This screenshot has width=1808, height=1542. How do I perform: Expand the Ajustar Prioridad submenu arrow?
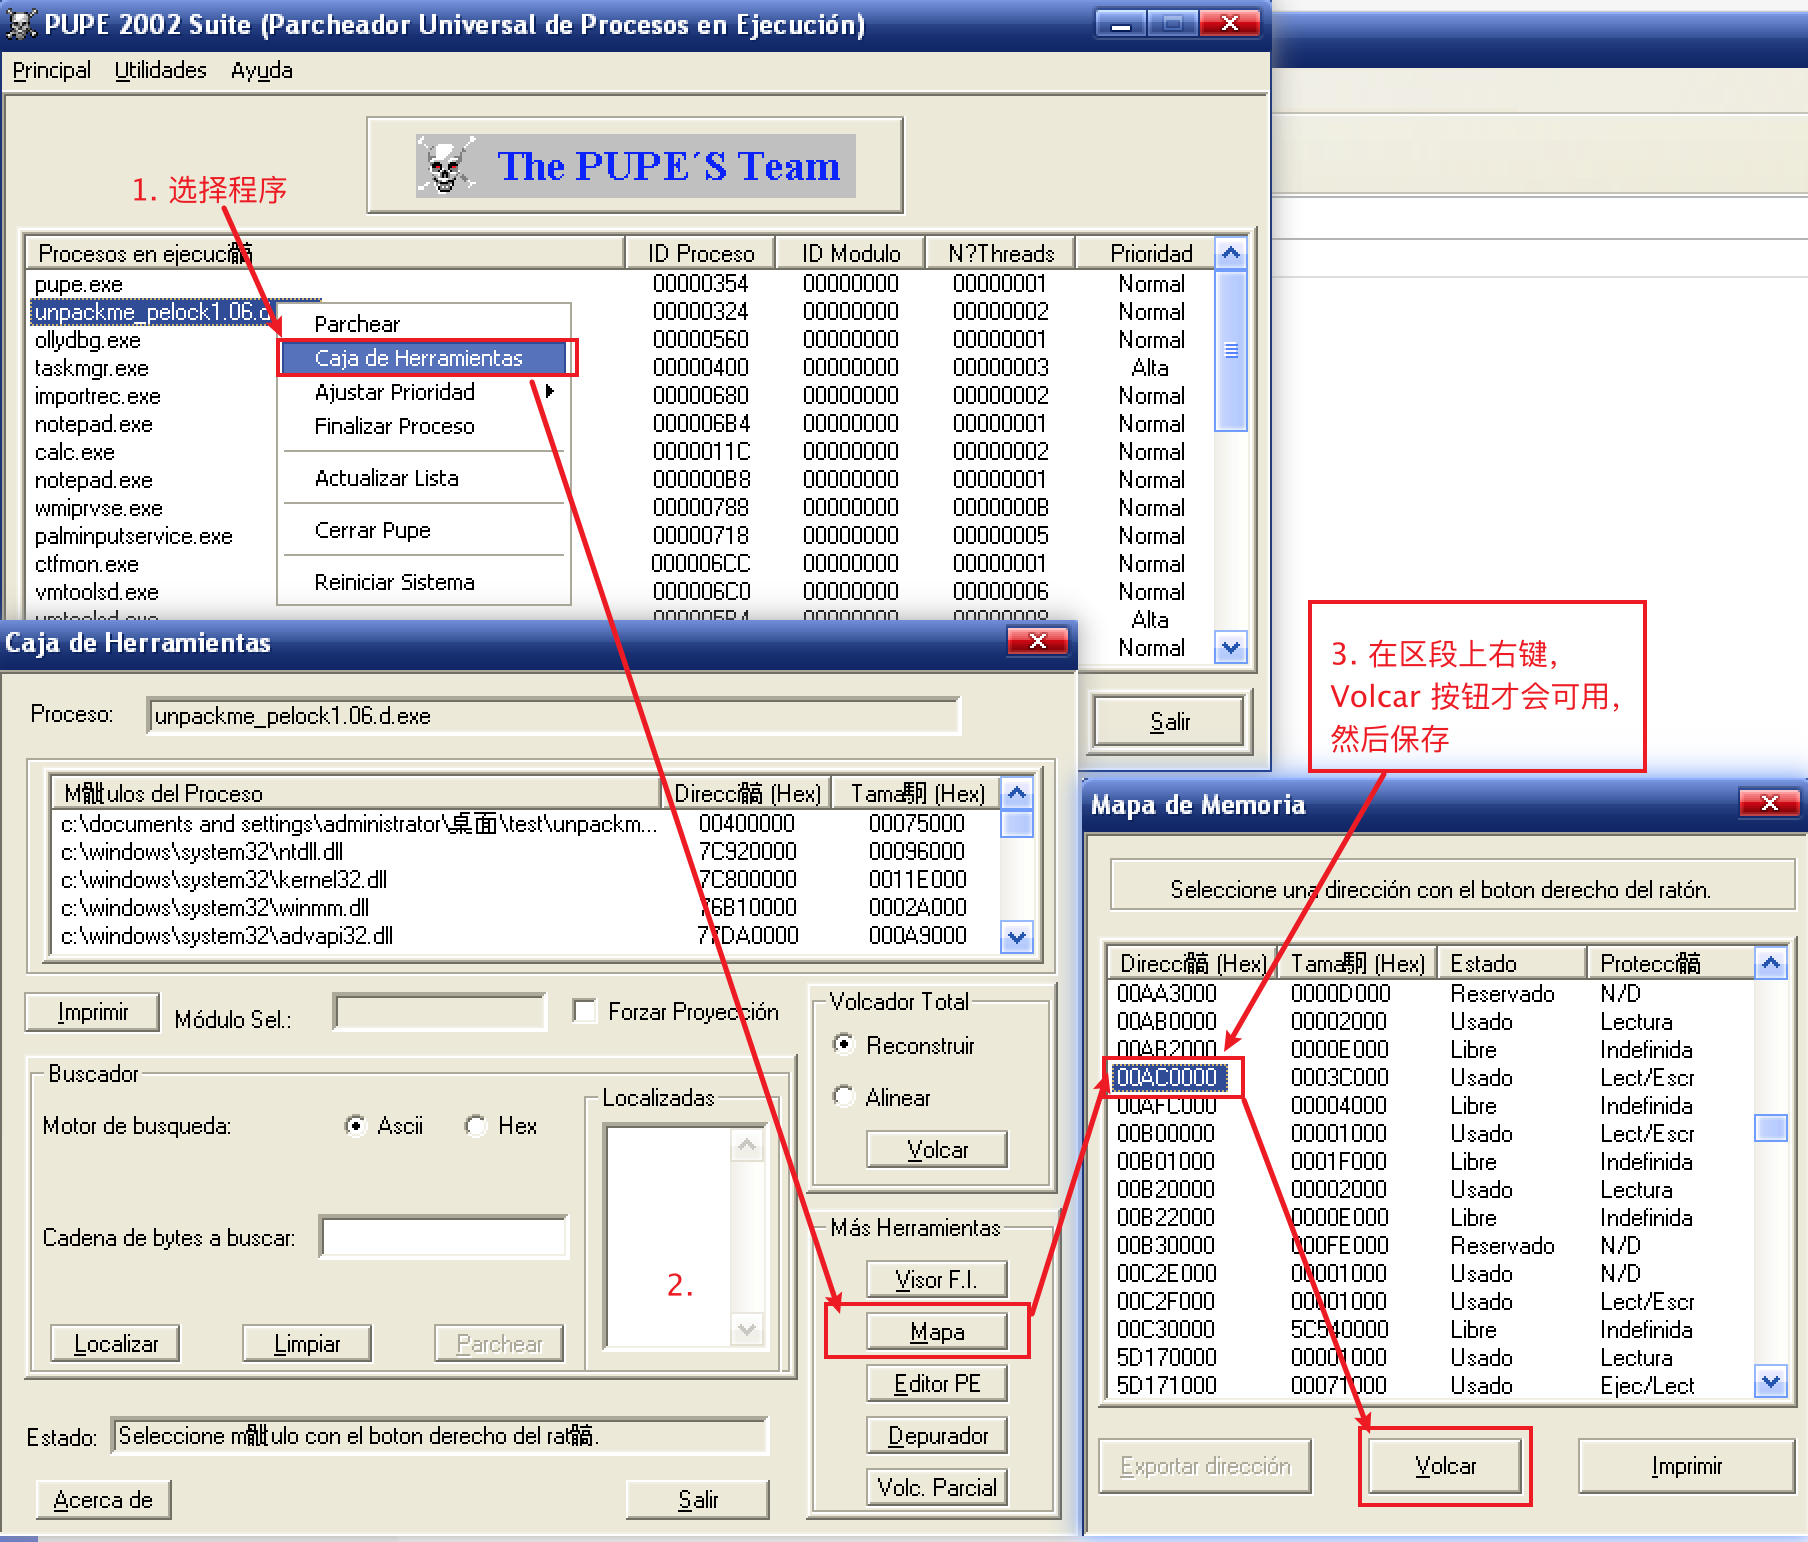pyautogui.click(x=549, y=392)
